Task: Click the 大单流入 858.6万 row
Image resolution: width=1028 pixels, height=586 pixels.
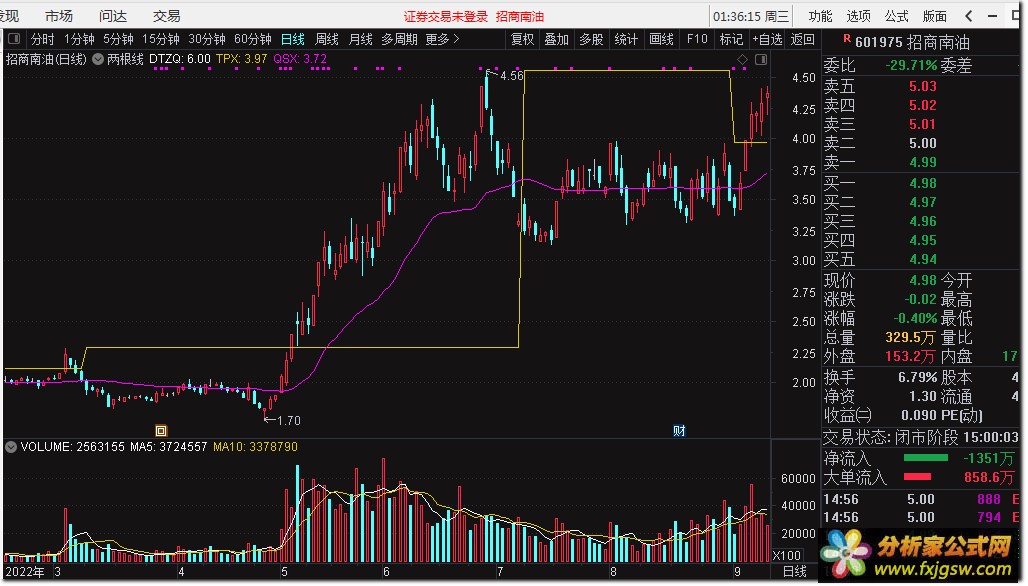Action: pos(920,477)
